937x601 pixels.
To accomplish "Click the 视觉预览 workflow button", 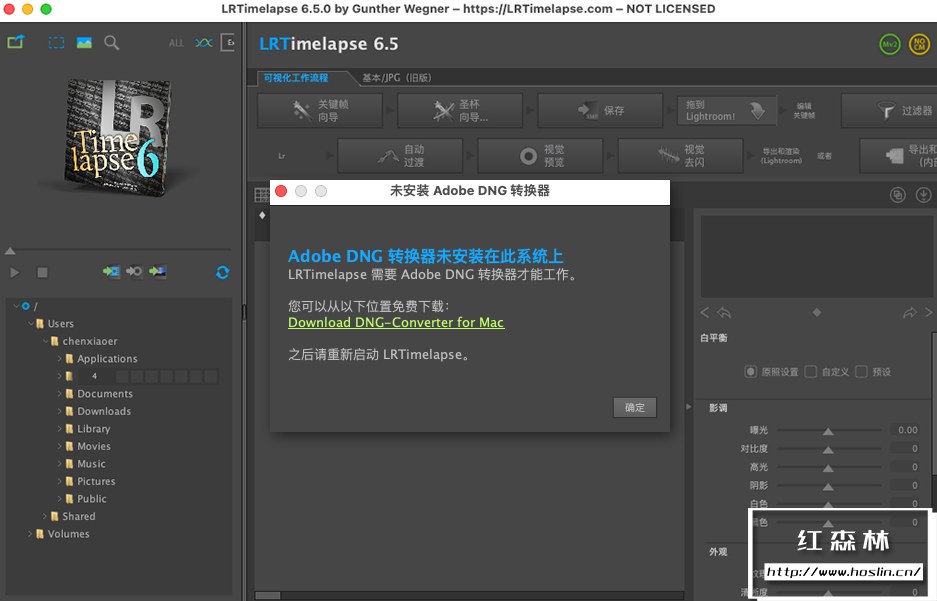I will 541,156.
